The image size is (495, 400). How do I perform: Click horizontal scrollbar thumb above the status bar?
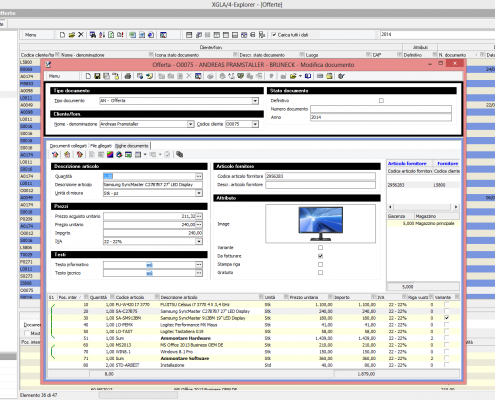coord(138,395)
